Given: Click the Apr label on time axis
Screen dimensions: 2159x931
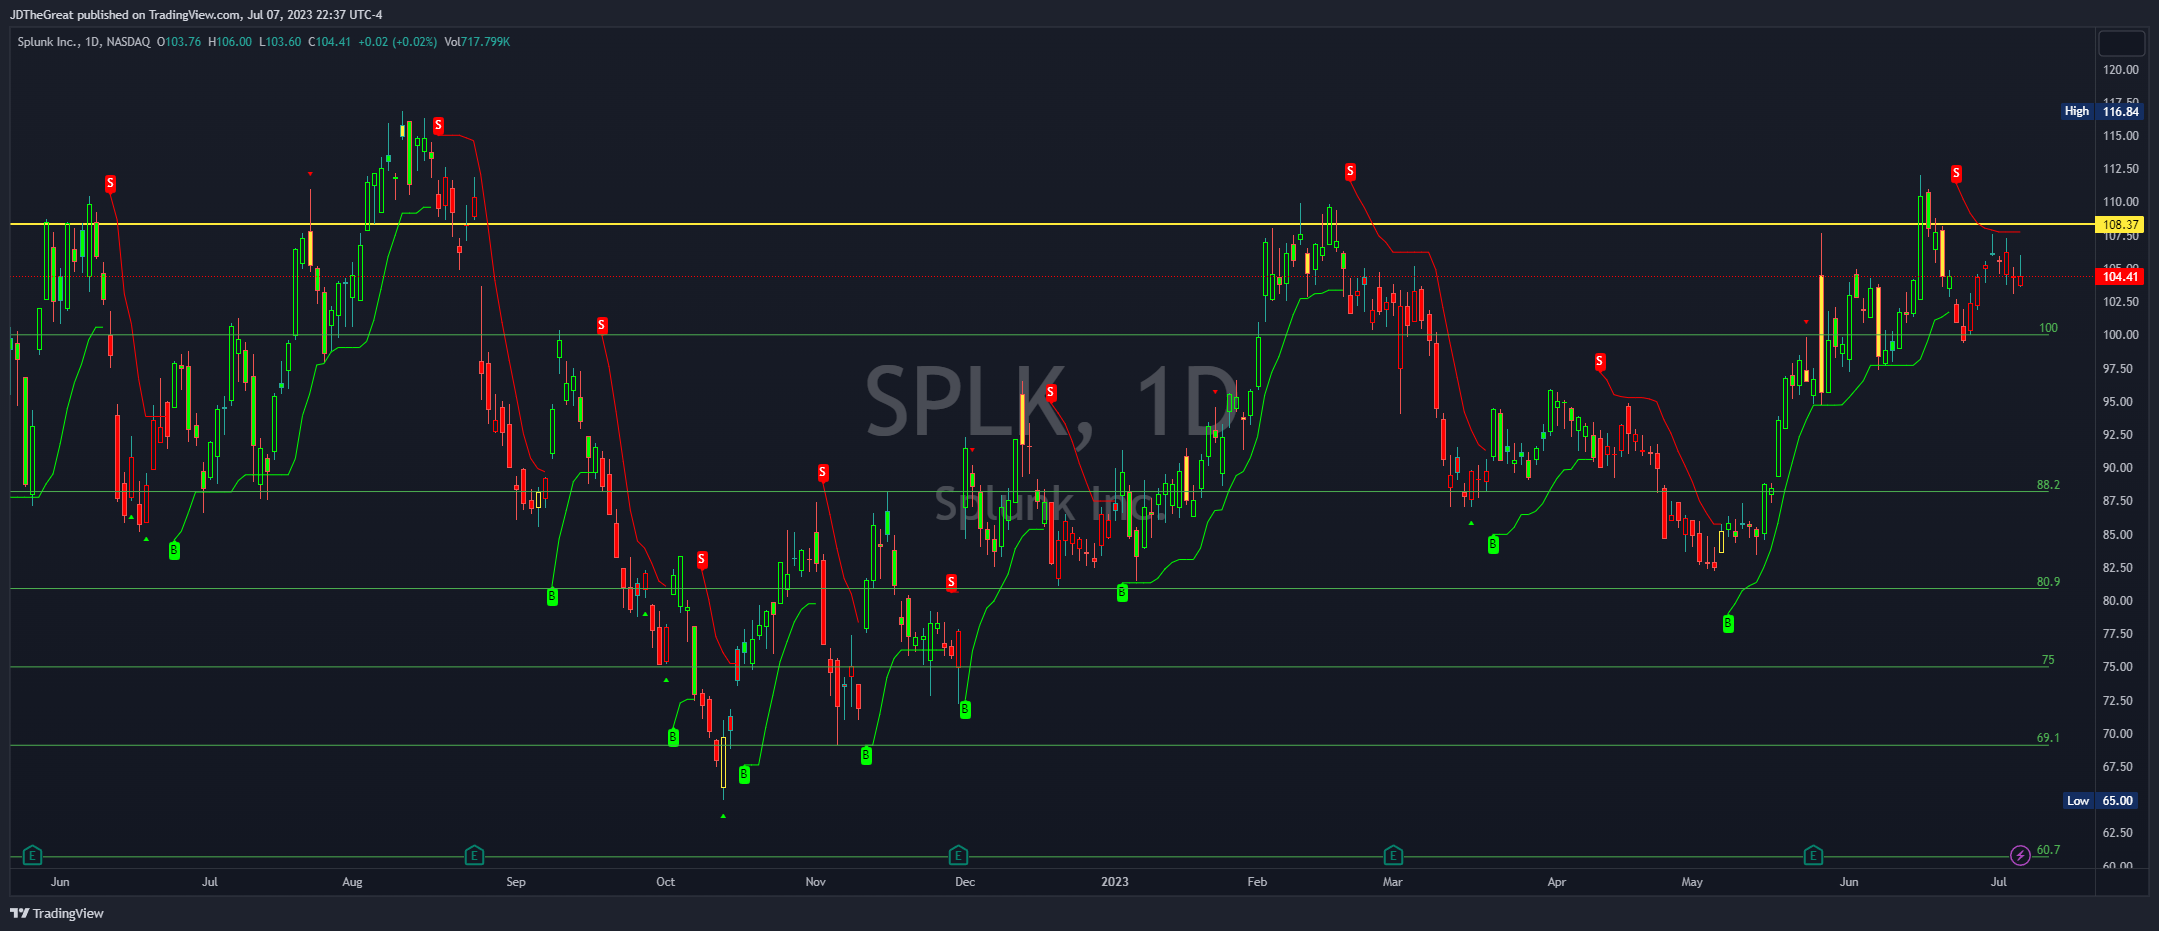Looking at the screenshot, I should [1556, 882].
